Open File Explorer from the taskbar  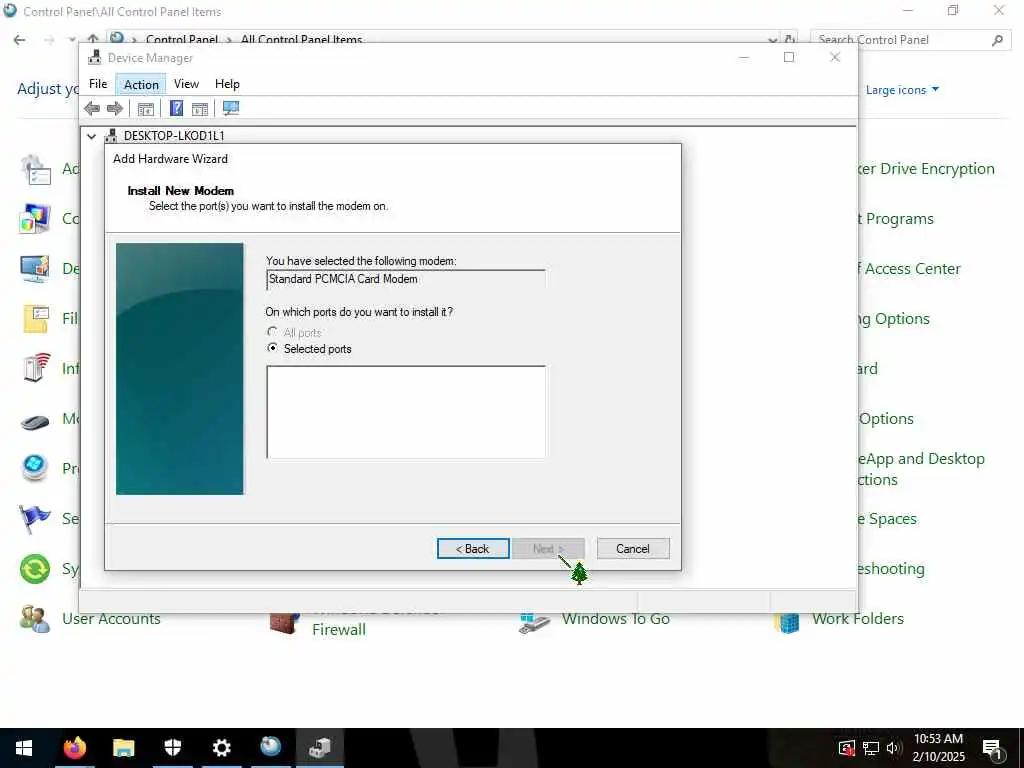click(x=123, y=748)
